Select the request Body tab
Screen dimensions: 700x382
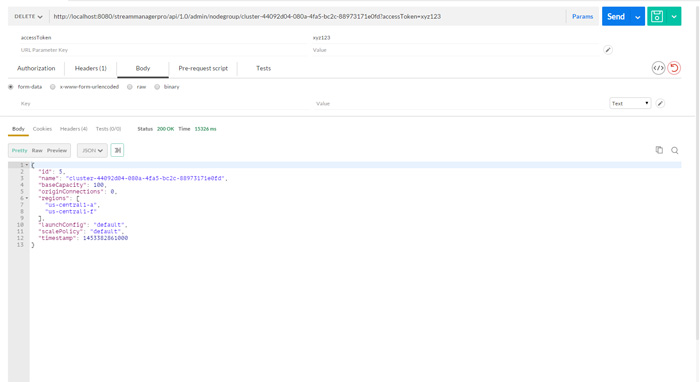click(143, 68)
